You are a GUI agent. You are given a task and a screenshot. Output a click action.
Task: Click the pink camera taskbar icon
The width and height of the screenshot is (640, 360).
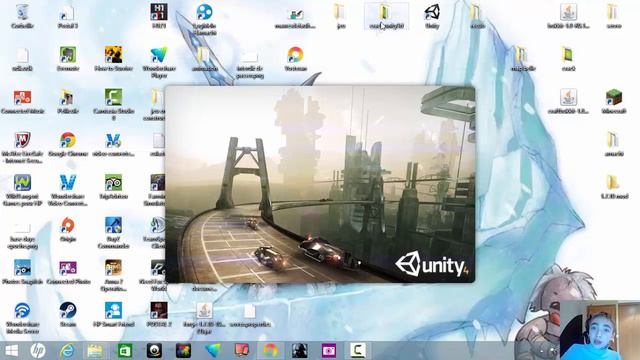click(329, 351)
